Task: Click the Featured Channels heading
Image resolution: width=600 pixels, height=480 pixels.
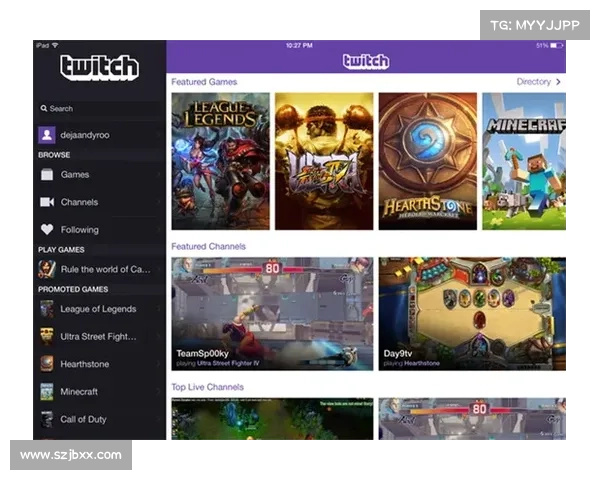Action: [209, 246]
